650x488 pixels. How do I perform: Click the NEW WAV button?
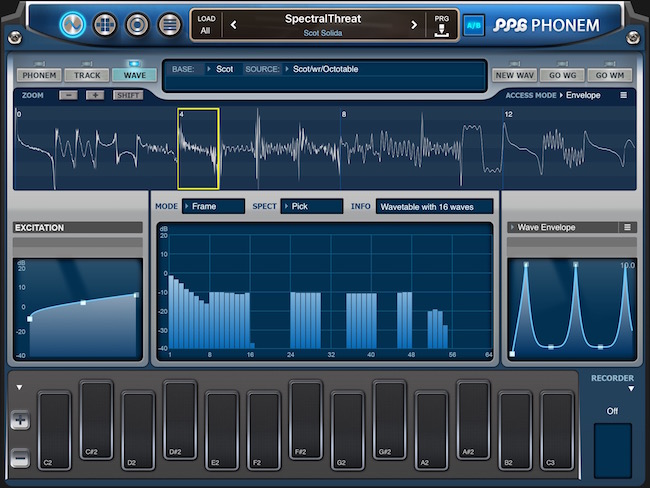click(x=514, y=75)
